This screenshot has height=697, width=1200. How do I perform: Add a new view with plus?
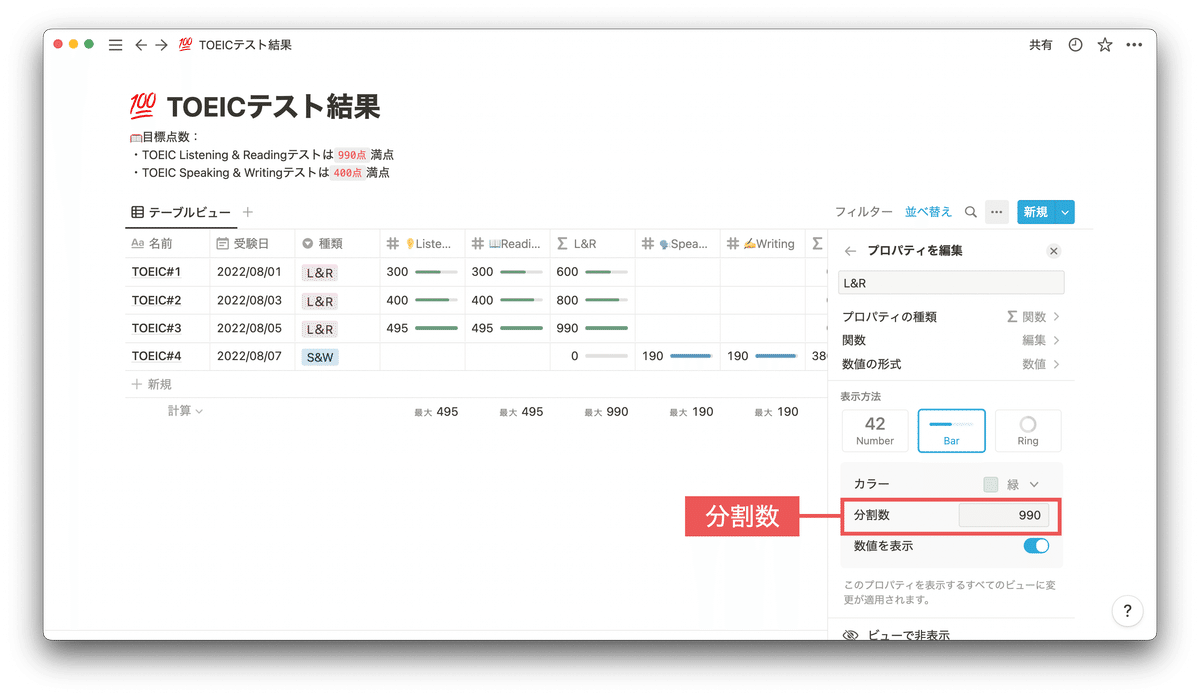tap(248, 212)
